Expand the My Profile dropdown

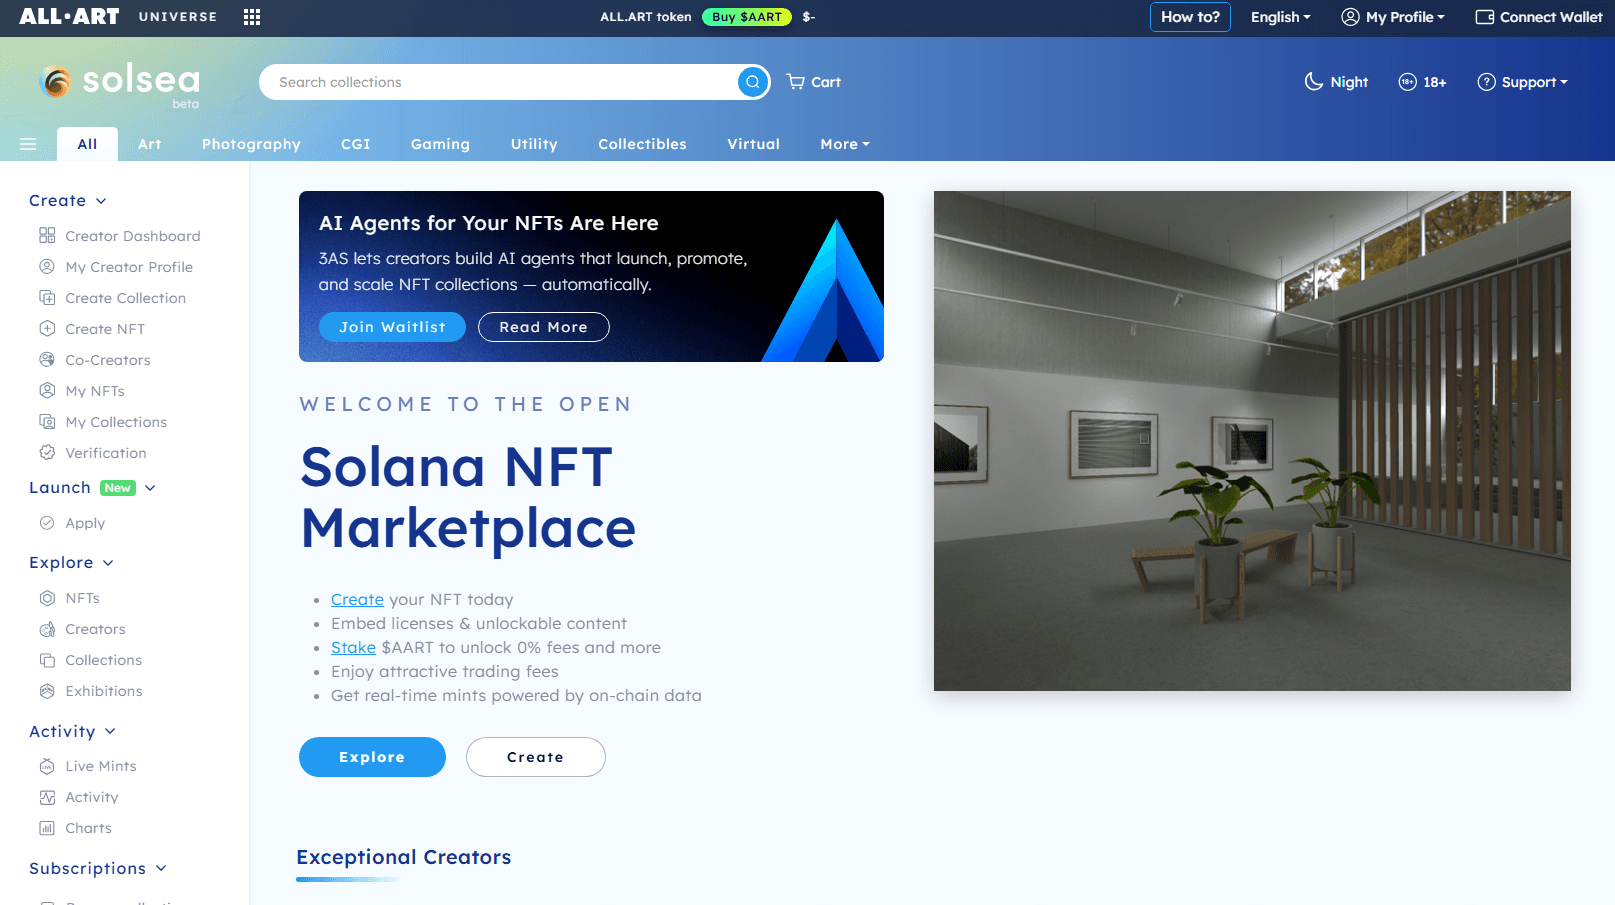click(x=1393, y=17)
